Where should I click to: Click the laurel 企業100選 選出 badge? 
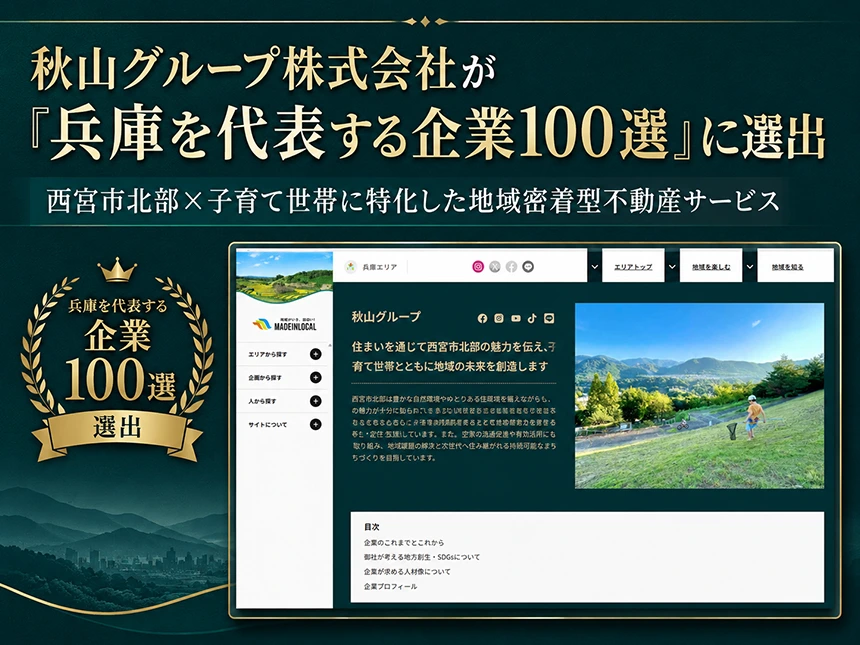click(x=117, y=359)
